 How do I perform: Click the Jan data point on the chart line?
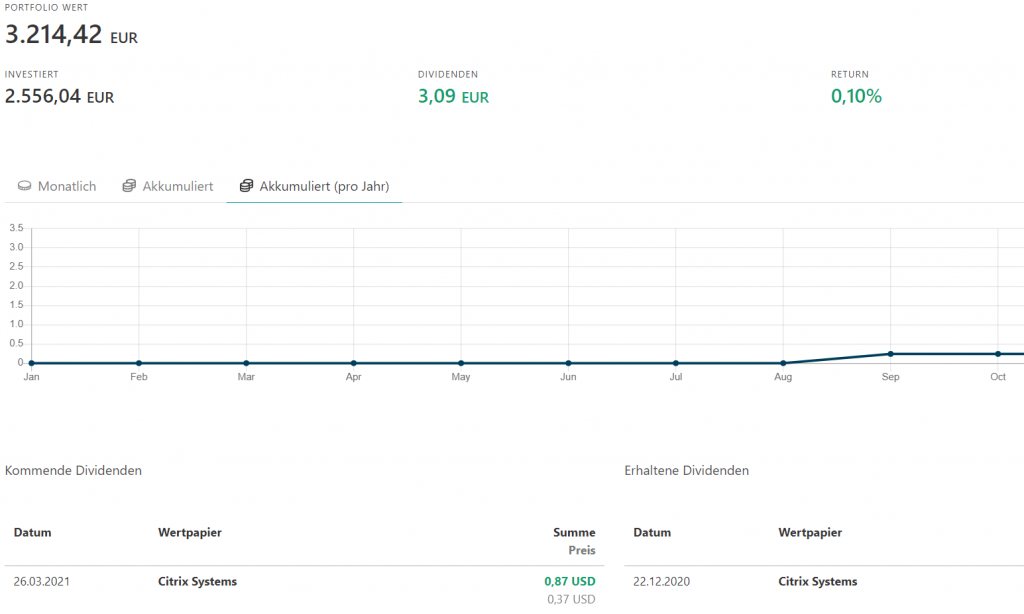point(31,363)
